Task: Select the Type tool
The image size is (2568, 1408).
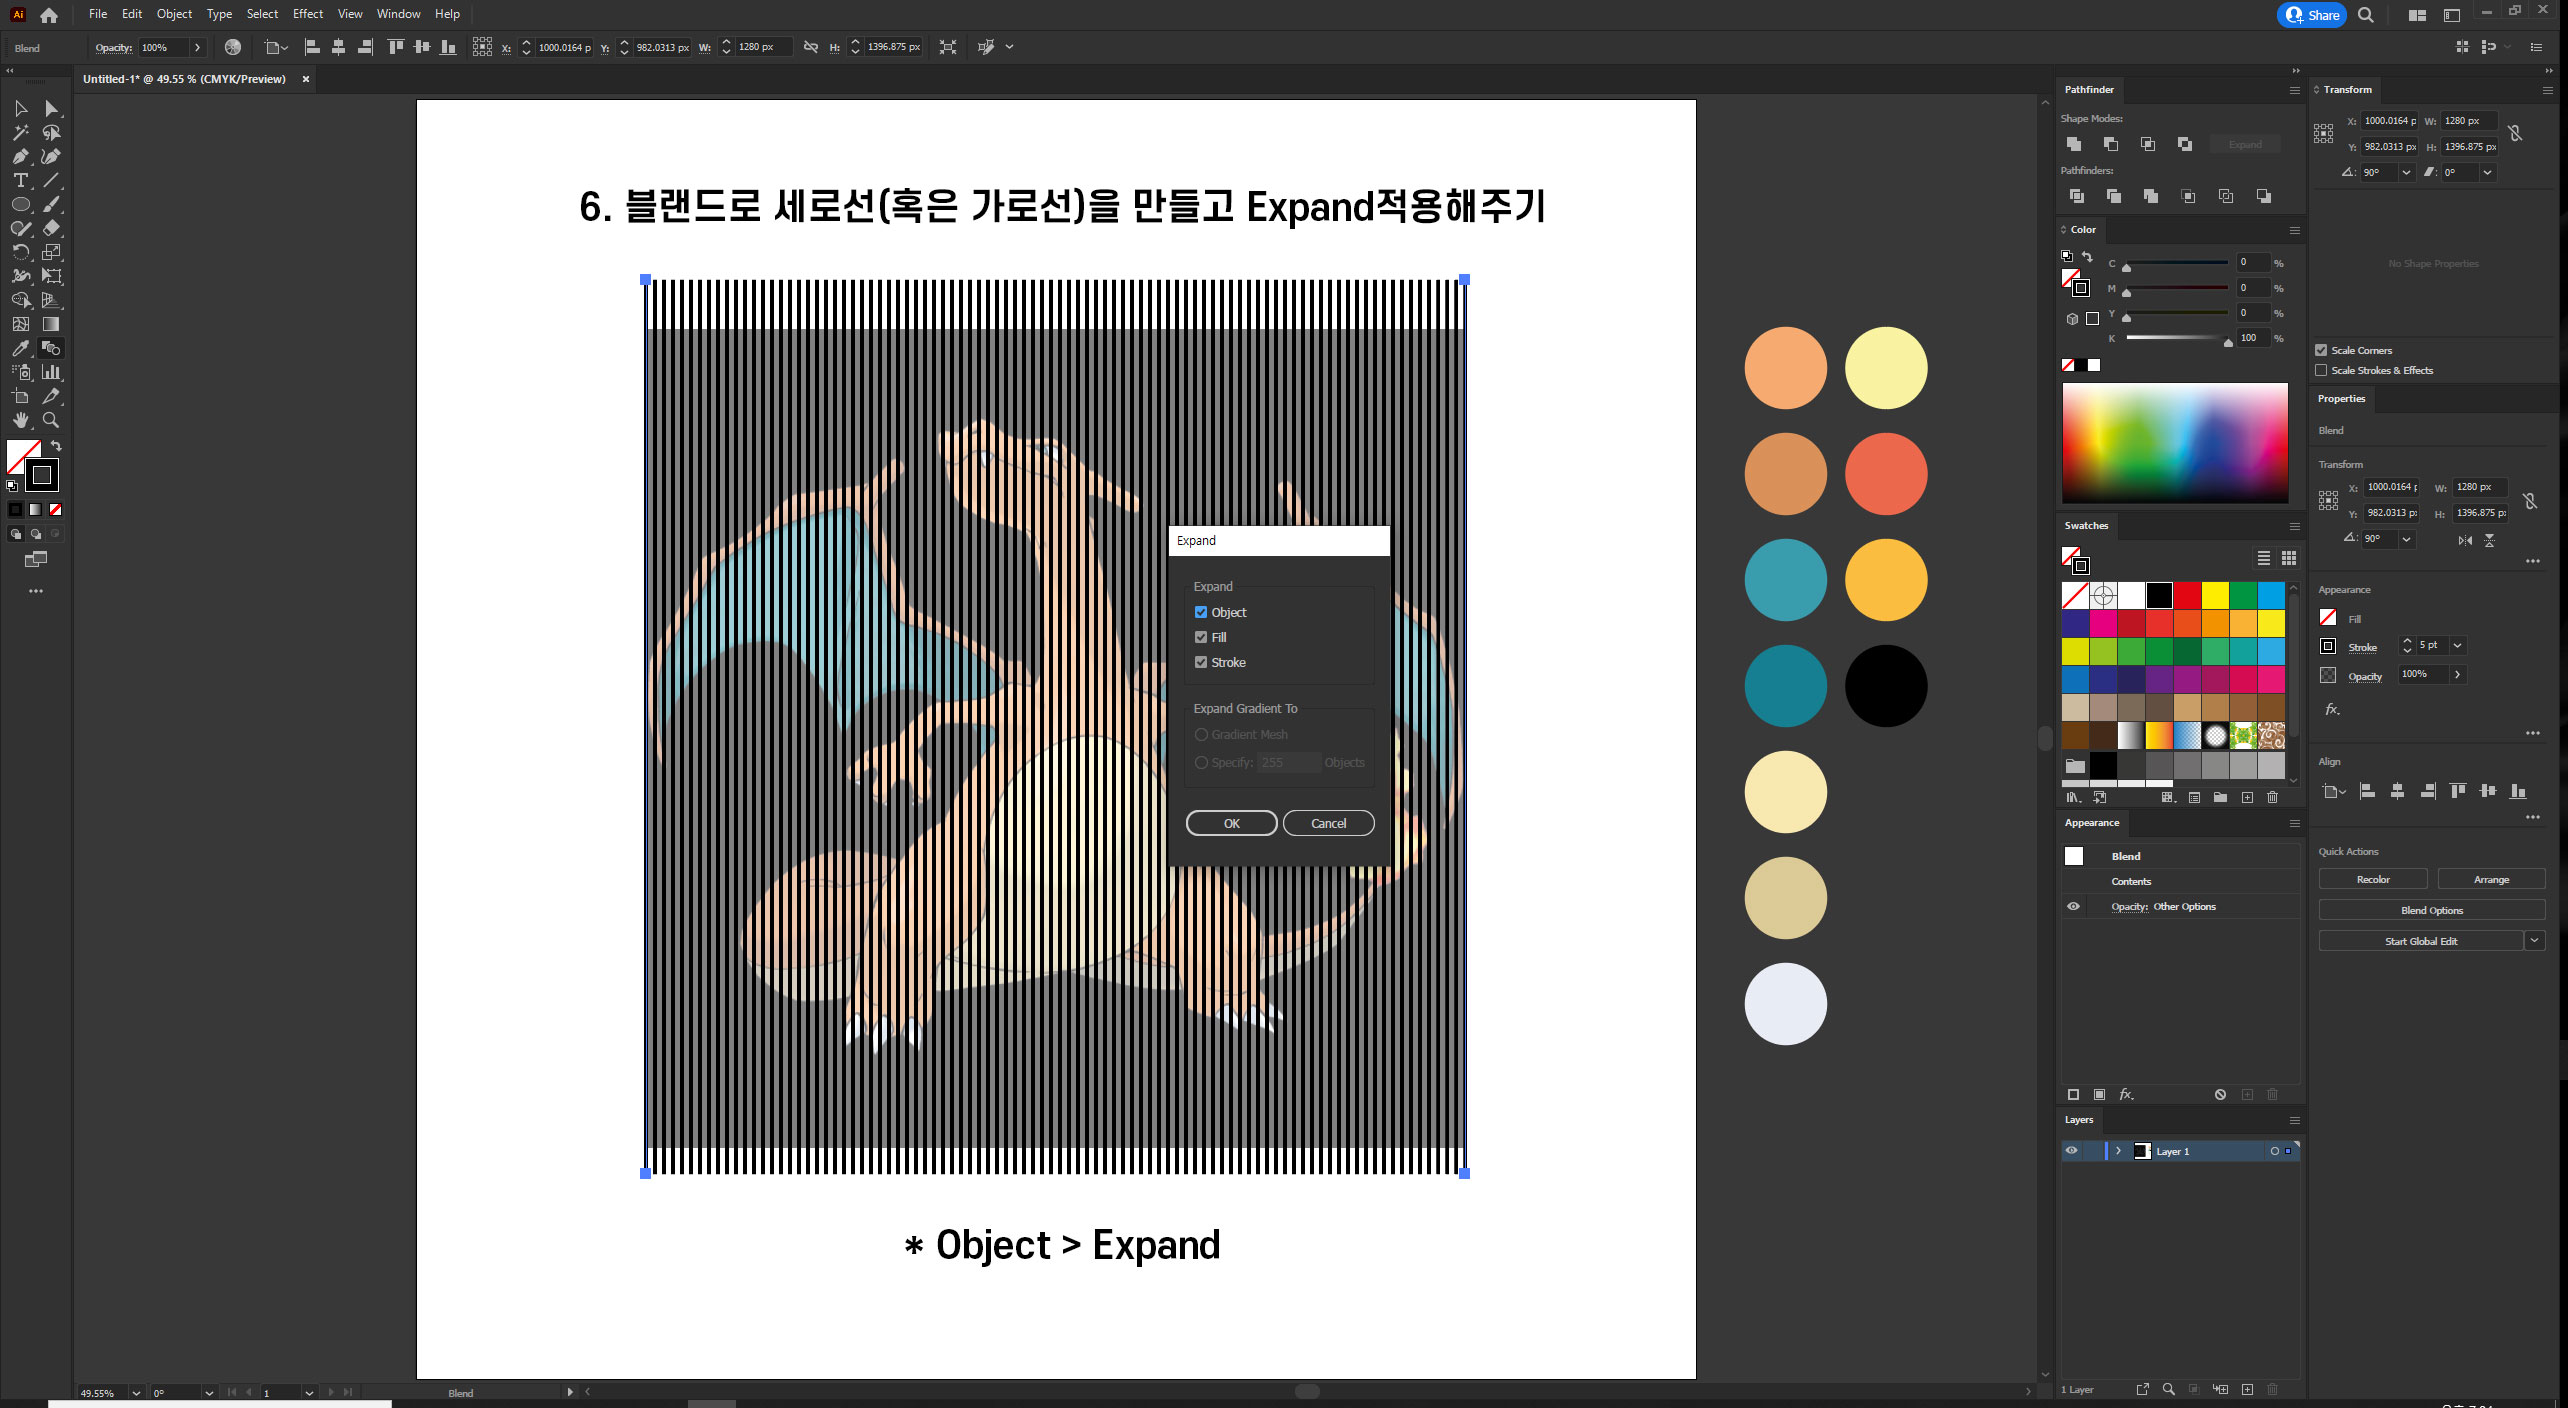Action: pyautogui.click(x=20, y=180)
